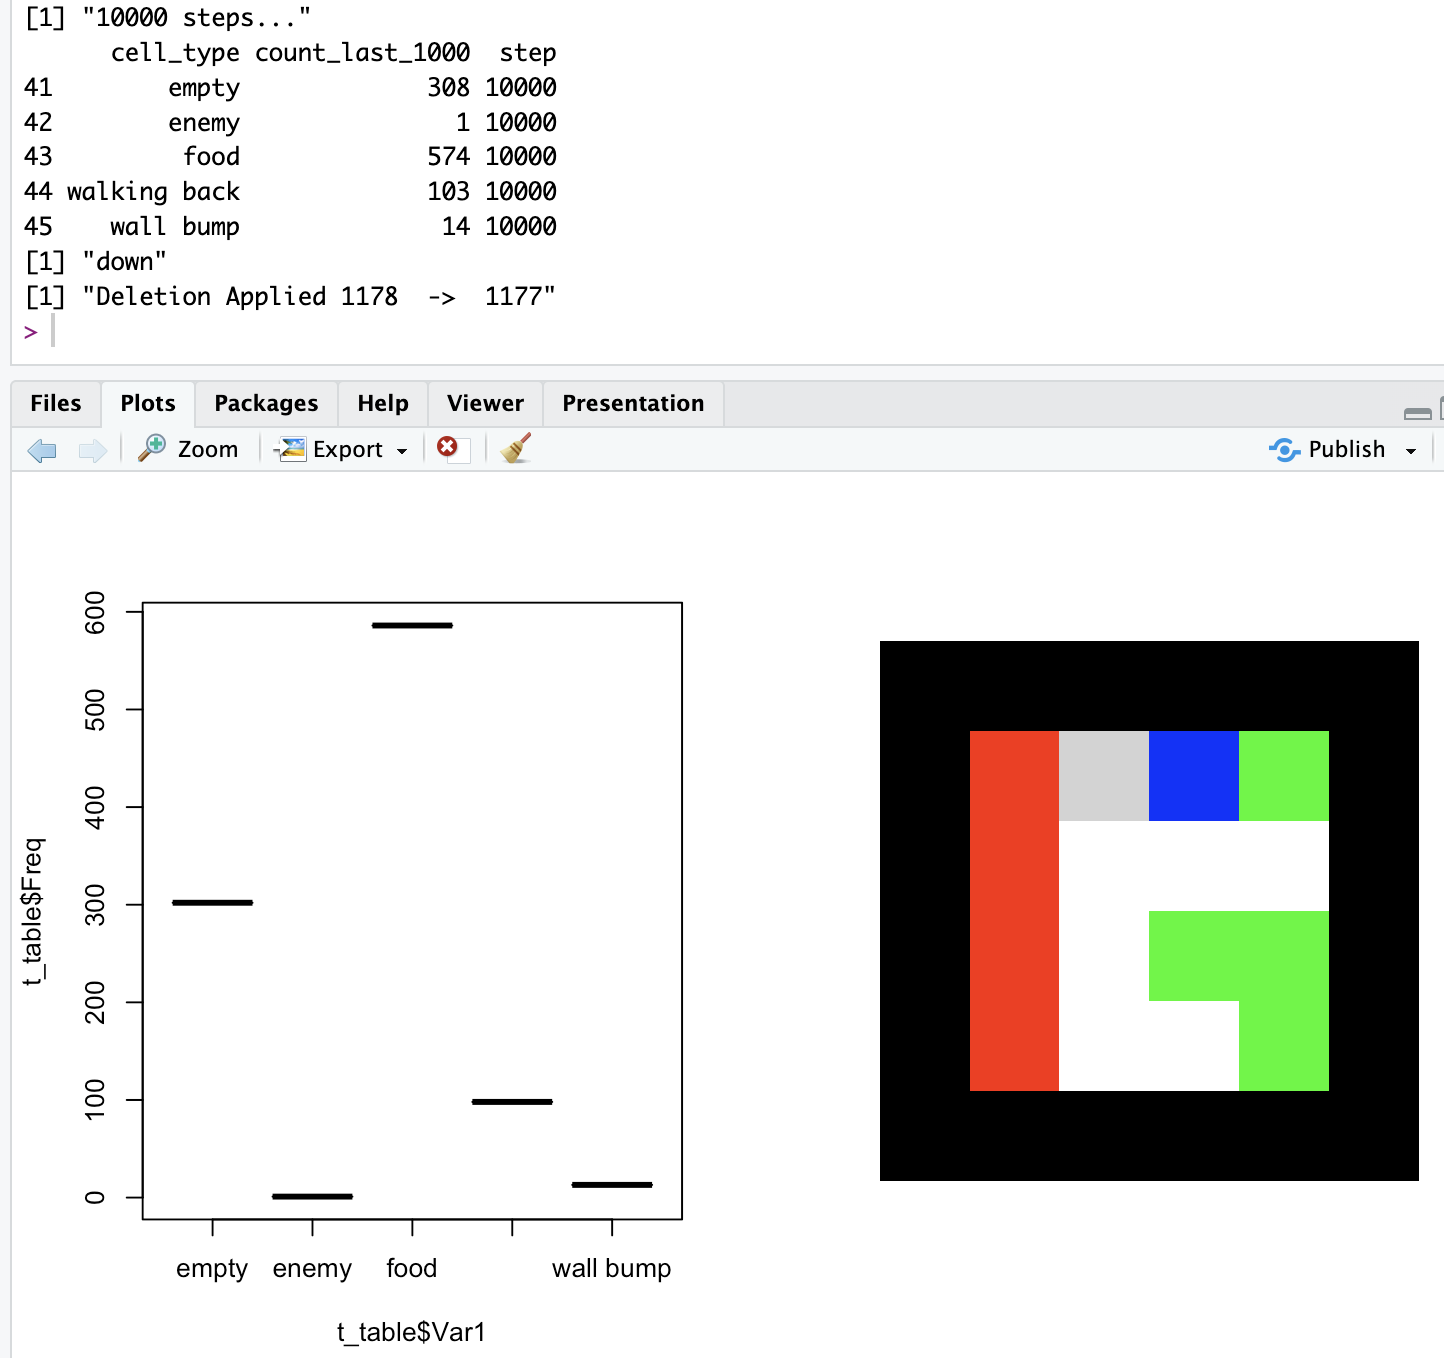Expand the Export dropdown arrow
Screen dimensions: 1444x1358
coord(402,451)
